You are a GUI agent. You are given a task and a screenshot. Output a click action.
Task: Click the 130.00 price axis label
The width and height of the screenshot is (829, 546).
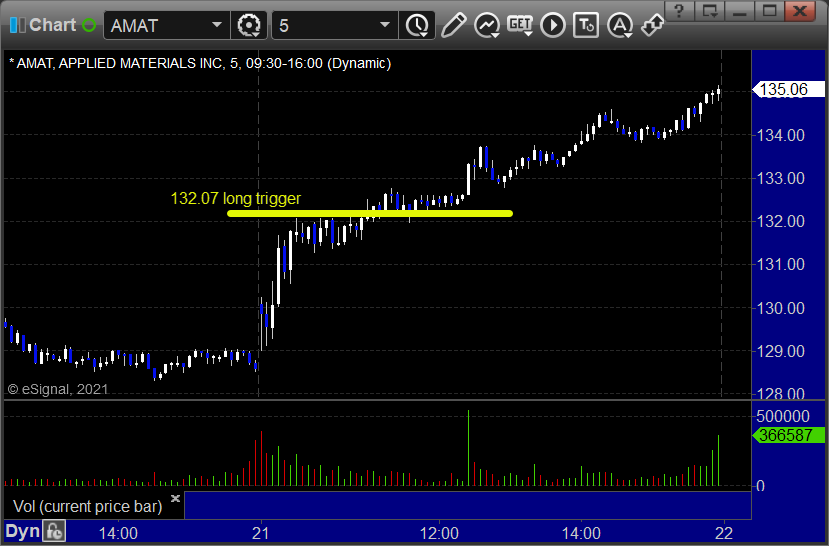pos(780,308)
